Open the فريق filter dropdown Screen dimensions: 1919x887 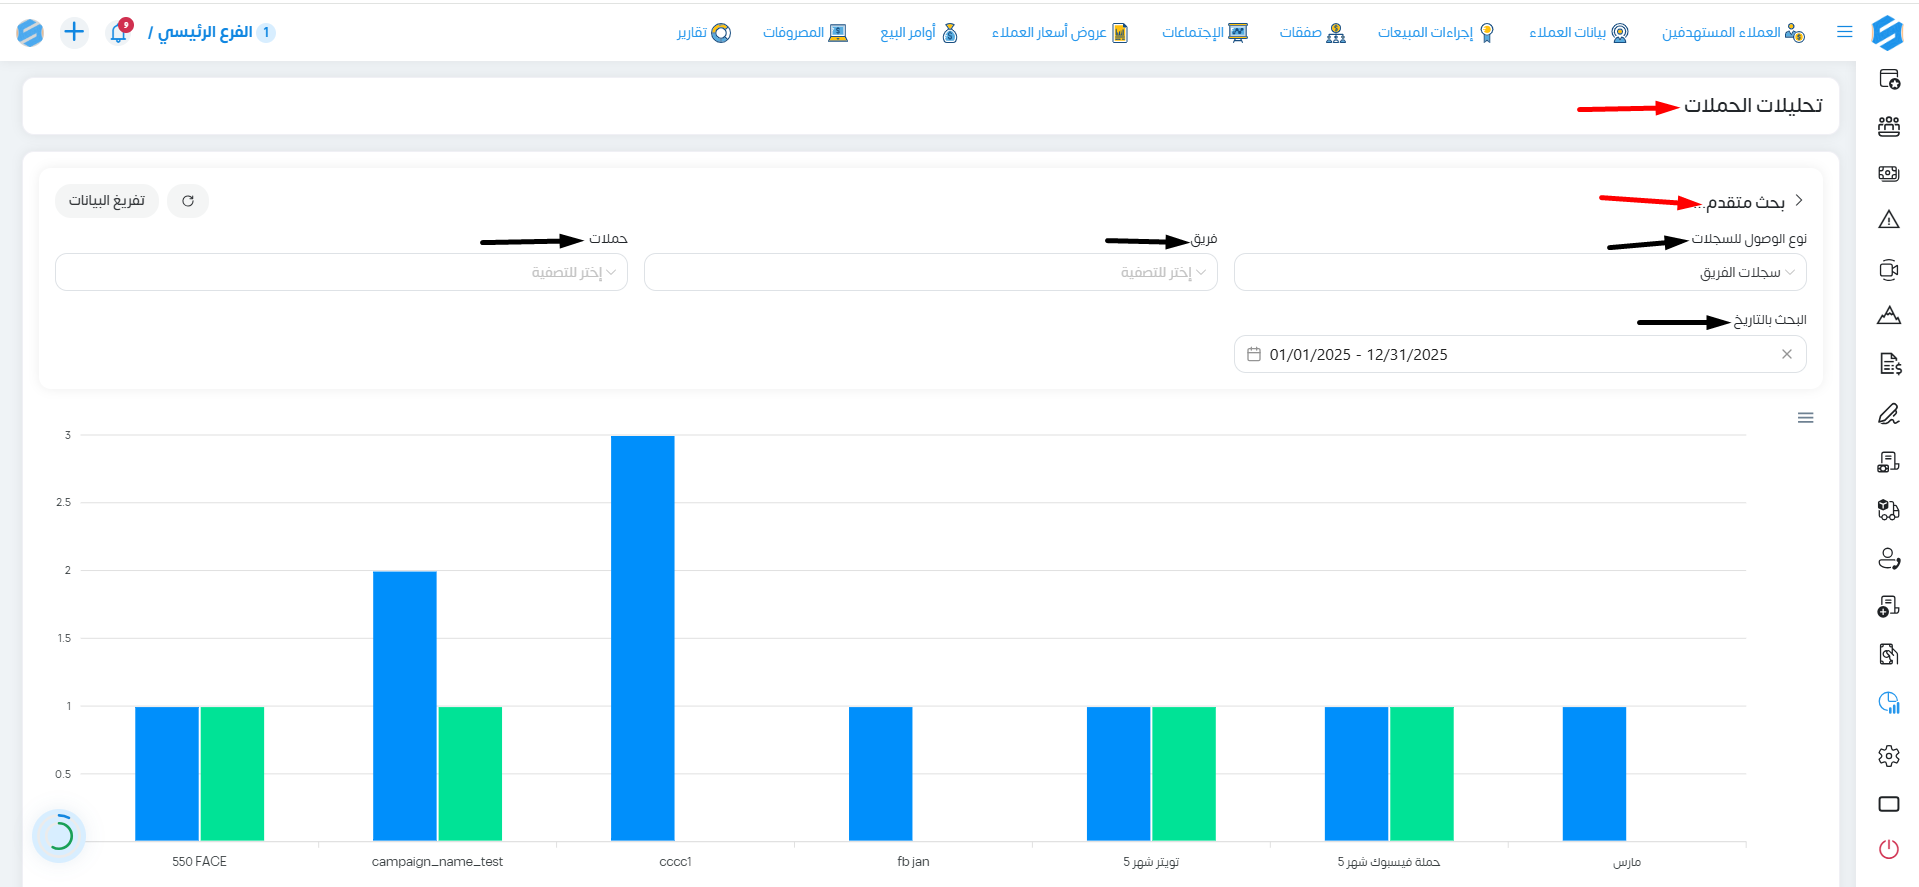[x=930, y=272]
